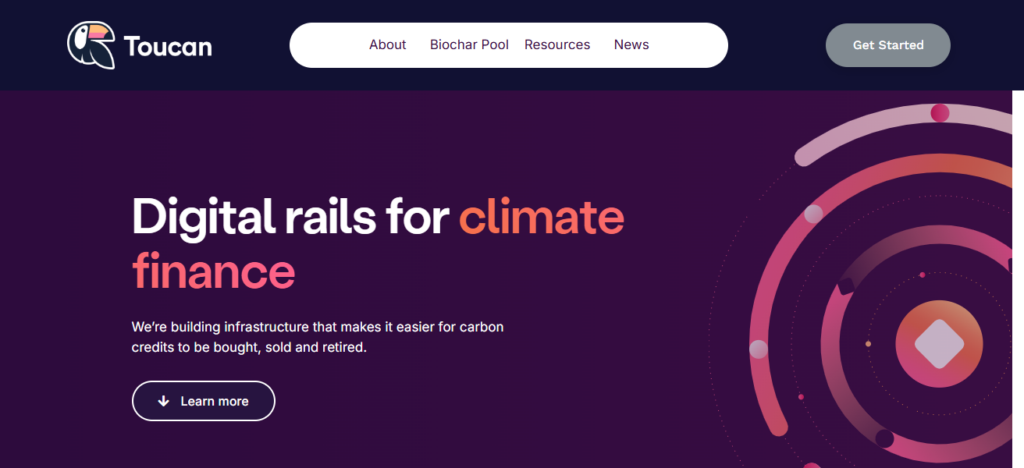1024x468 pixels.
Task: Go to the Biochar Pool page
Action: [x=469, y=45]
